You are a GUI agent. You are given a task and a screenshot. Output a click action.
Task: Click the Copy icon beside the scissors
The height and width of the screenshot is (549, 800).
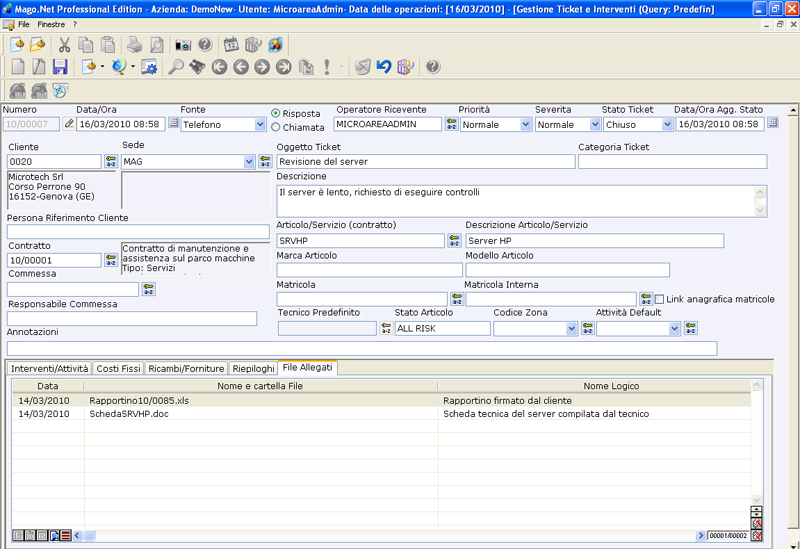point(86,45)
